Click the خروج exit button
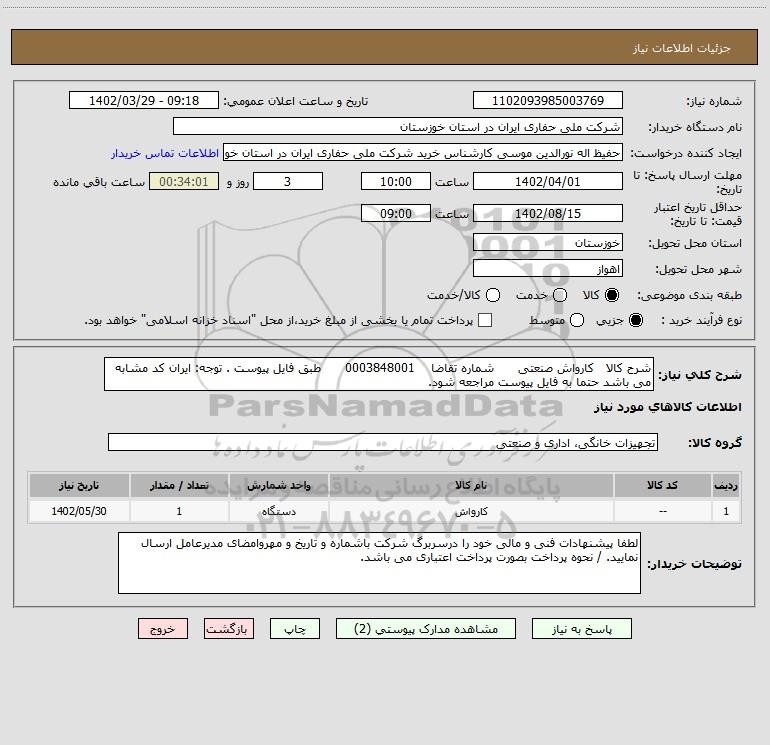This screenshot has width=770, height=745. click(x=163, y=629)
